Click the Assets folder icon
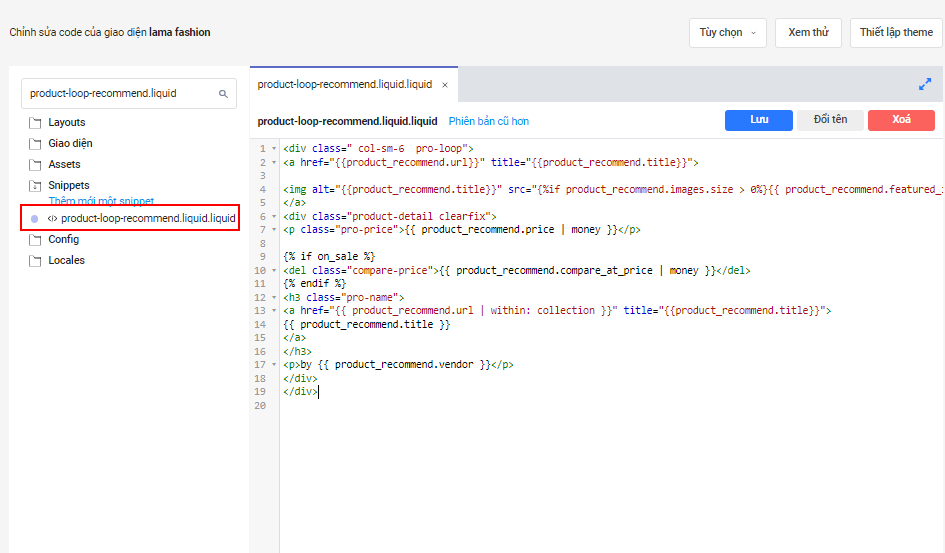 point(35,165)
